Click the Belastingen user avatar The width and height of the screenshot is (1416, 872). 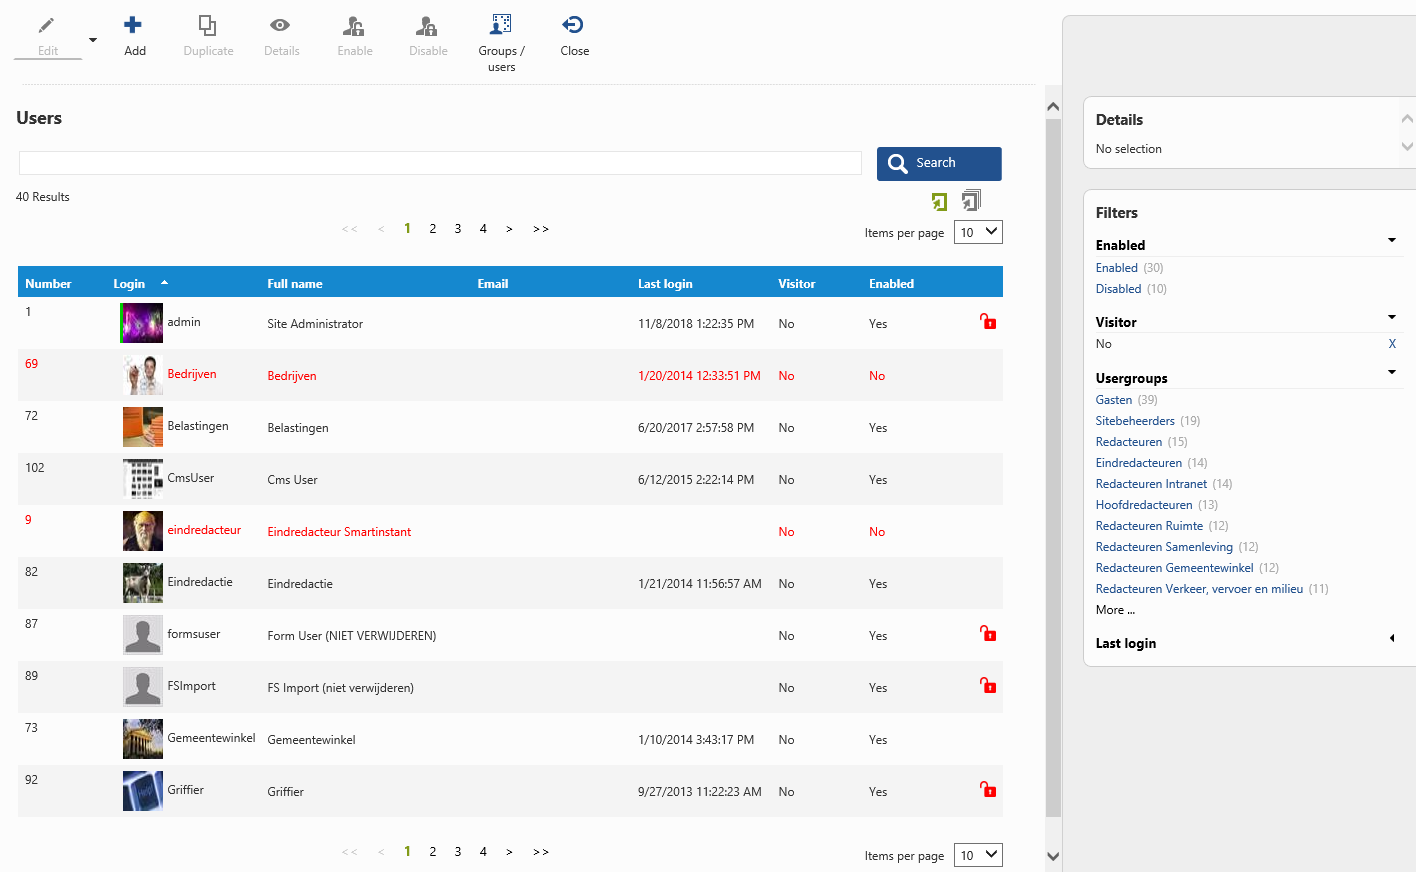pos(143,427)
